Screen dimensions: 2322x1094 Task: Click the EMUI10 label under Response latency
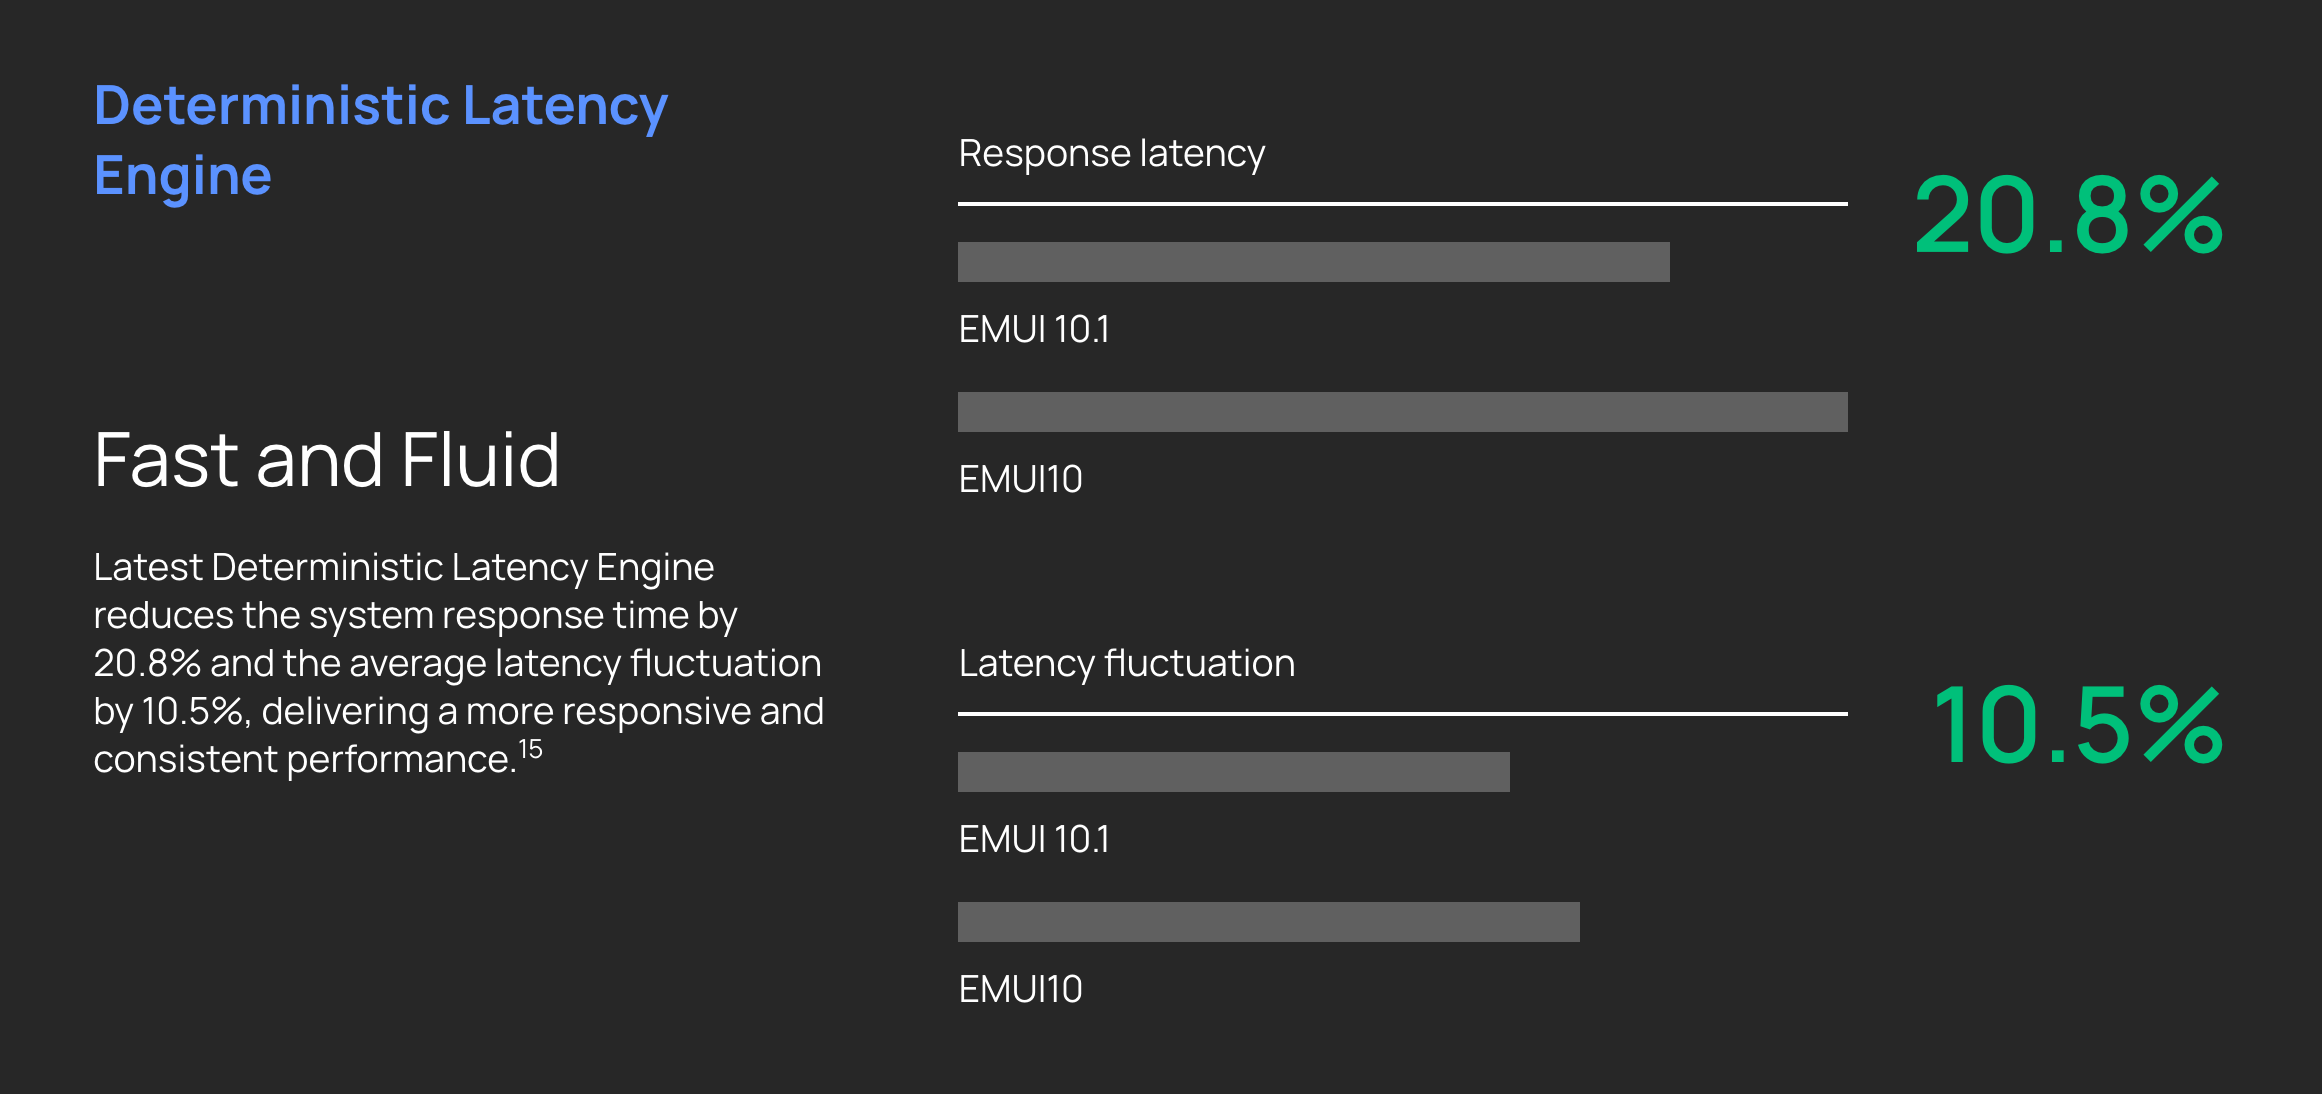[1020, 479]
